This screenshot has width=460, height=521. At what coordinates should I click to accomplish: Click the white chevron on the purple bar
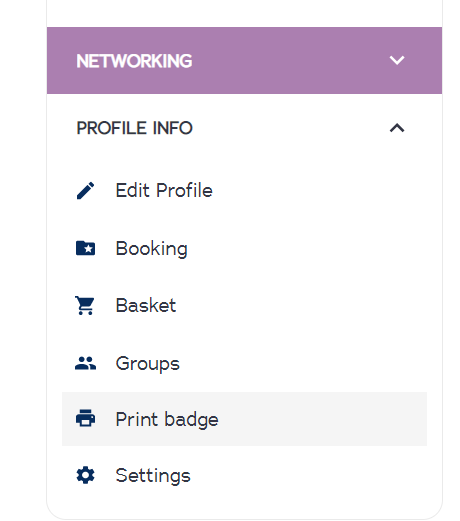[x=397, y=60]
